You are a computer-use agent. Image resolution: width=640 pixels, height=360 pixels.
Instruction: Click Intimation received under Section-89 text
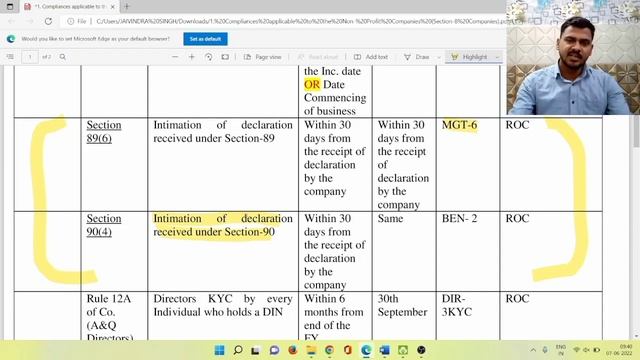(x=223, y=131)
